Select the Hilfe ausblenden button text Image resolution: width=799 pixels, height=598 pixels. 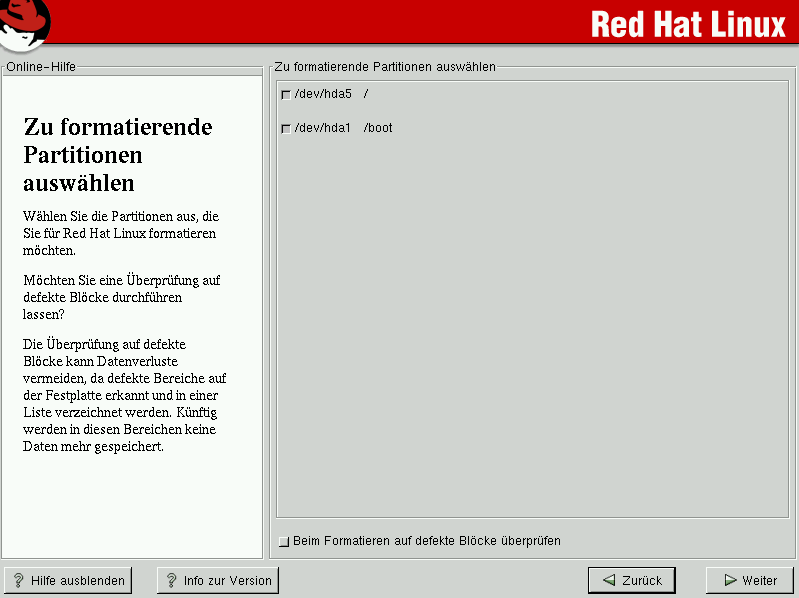78,581
